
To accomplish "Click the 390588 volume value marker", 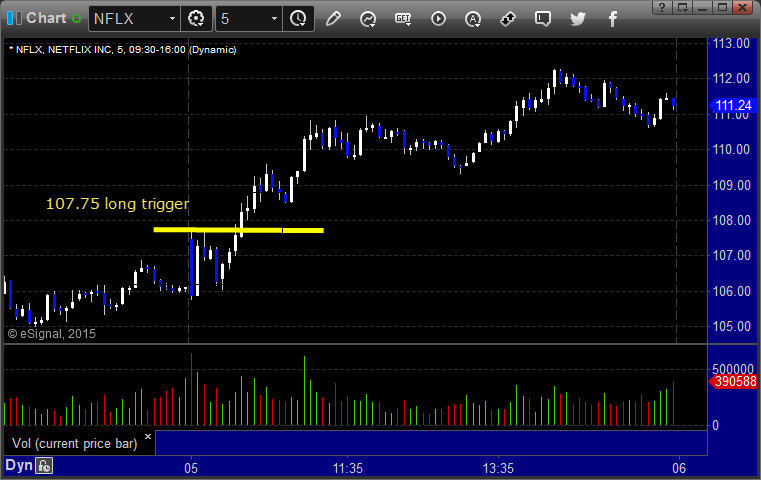I will [x=733, y=381].
